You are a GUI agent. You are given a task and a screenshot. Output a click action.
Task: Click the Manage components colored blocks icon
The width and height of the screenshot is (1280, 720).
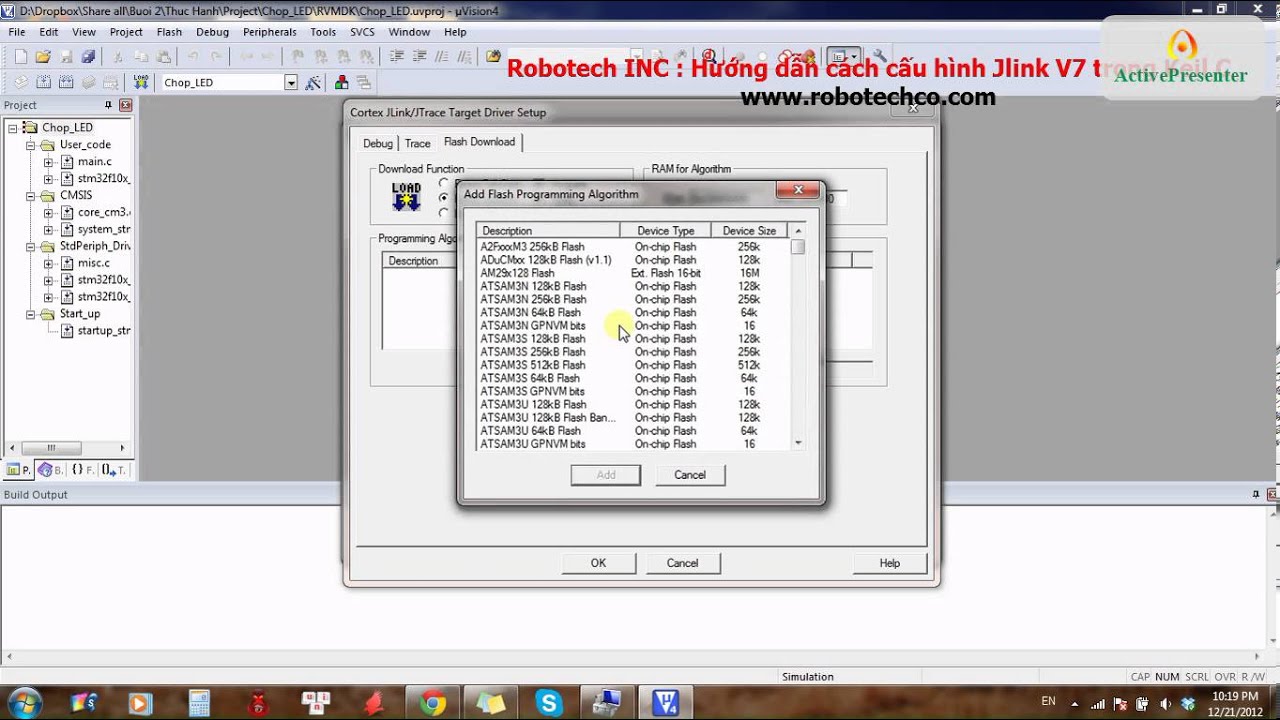[x=342, y=82]
